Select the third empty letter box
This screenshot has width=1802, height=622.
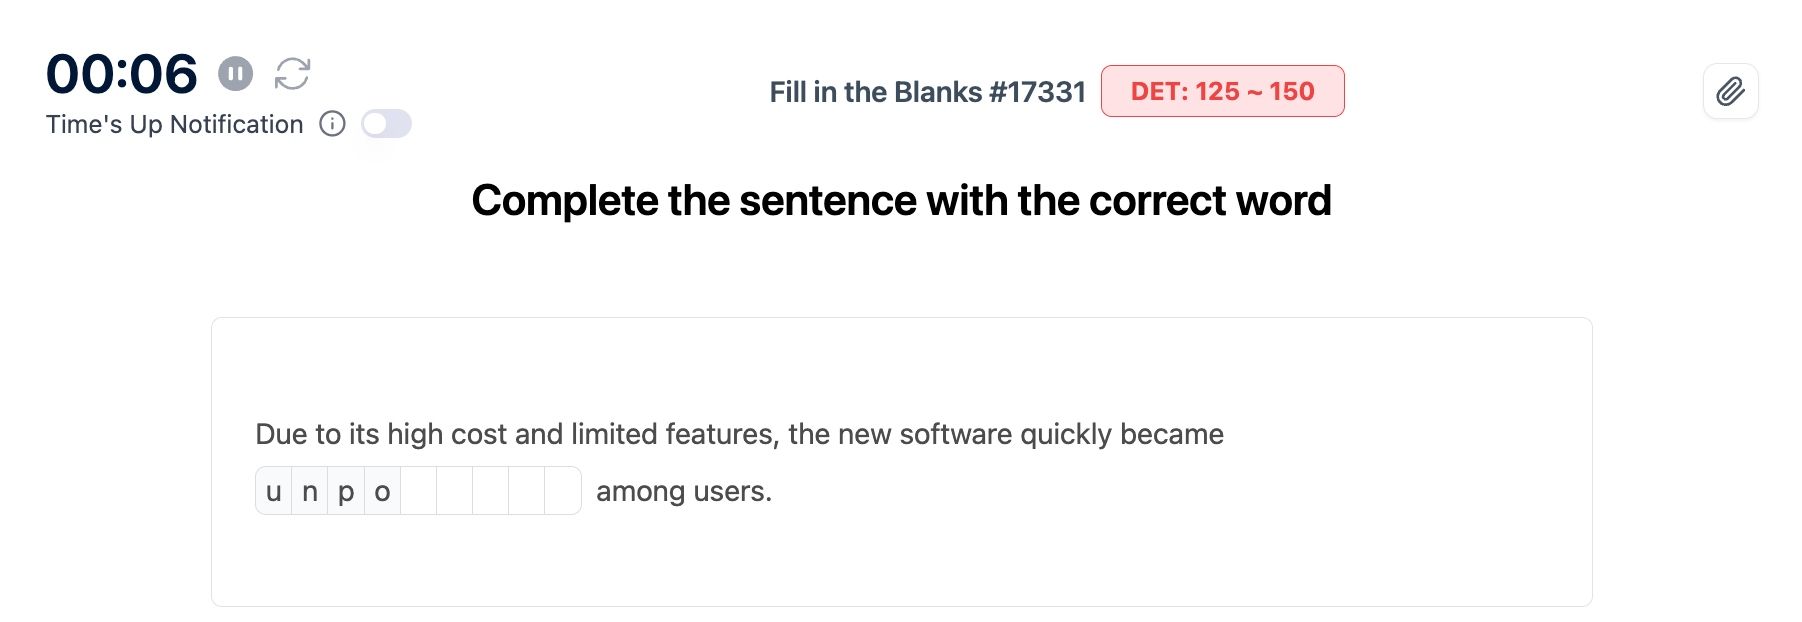coord(491,491)
